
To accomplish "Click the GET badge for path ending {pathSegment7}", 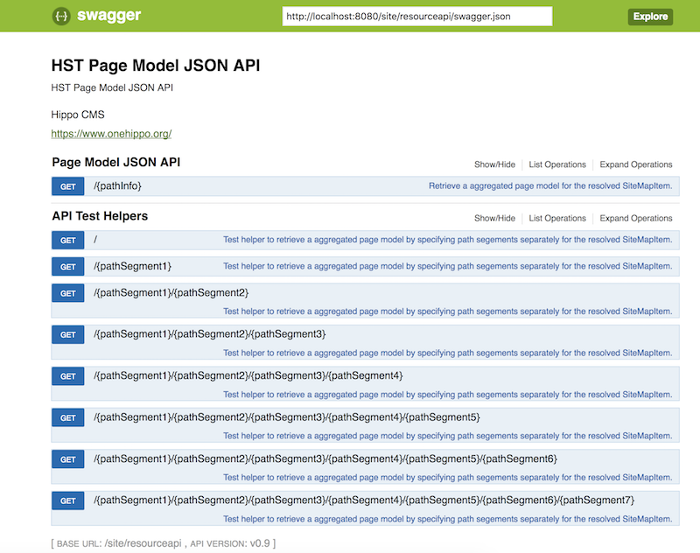I will click(68, 501).
